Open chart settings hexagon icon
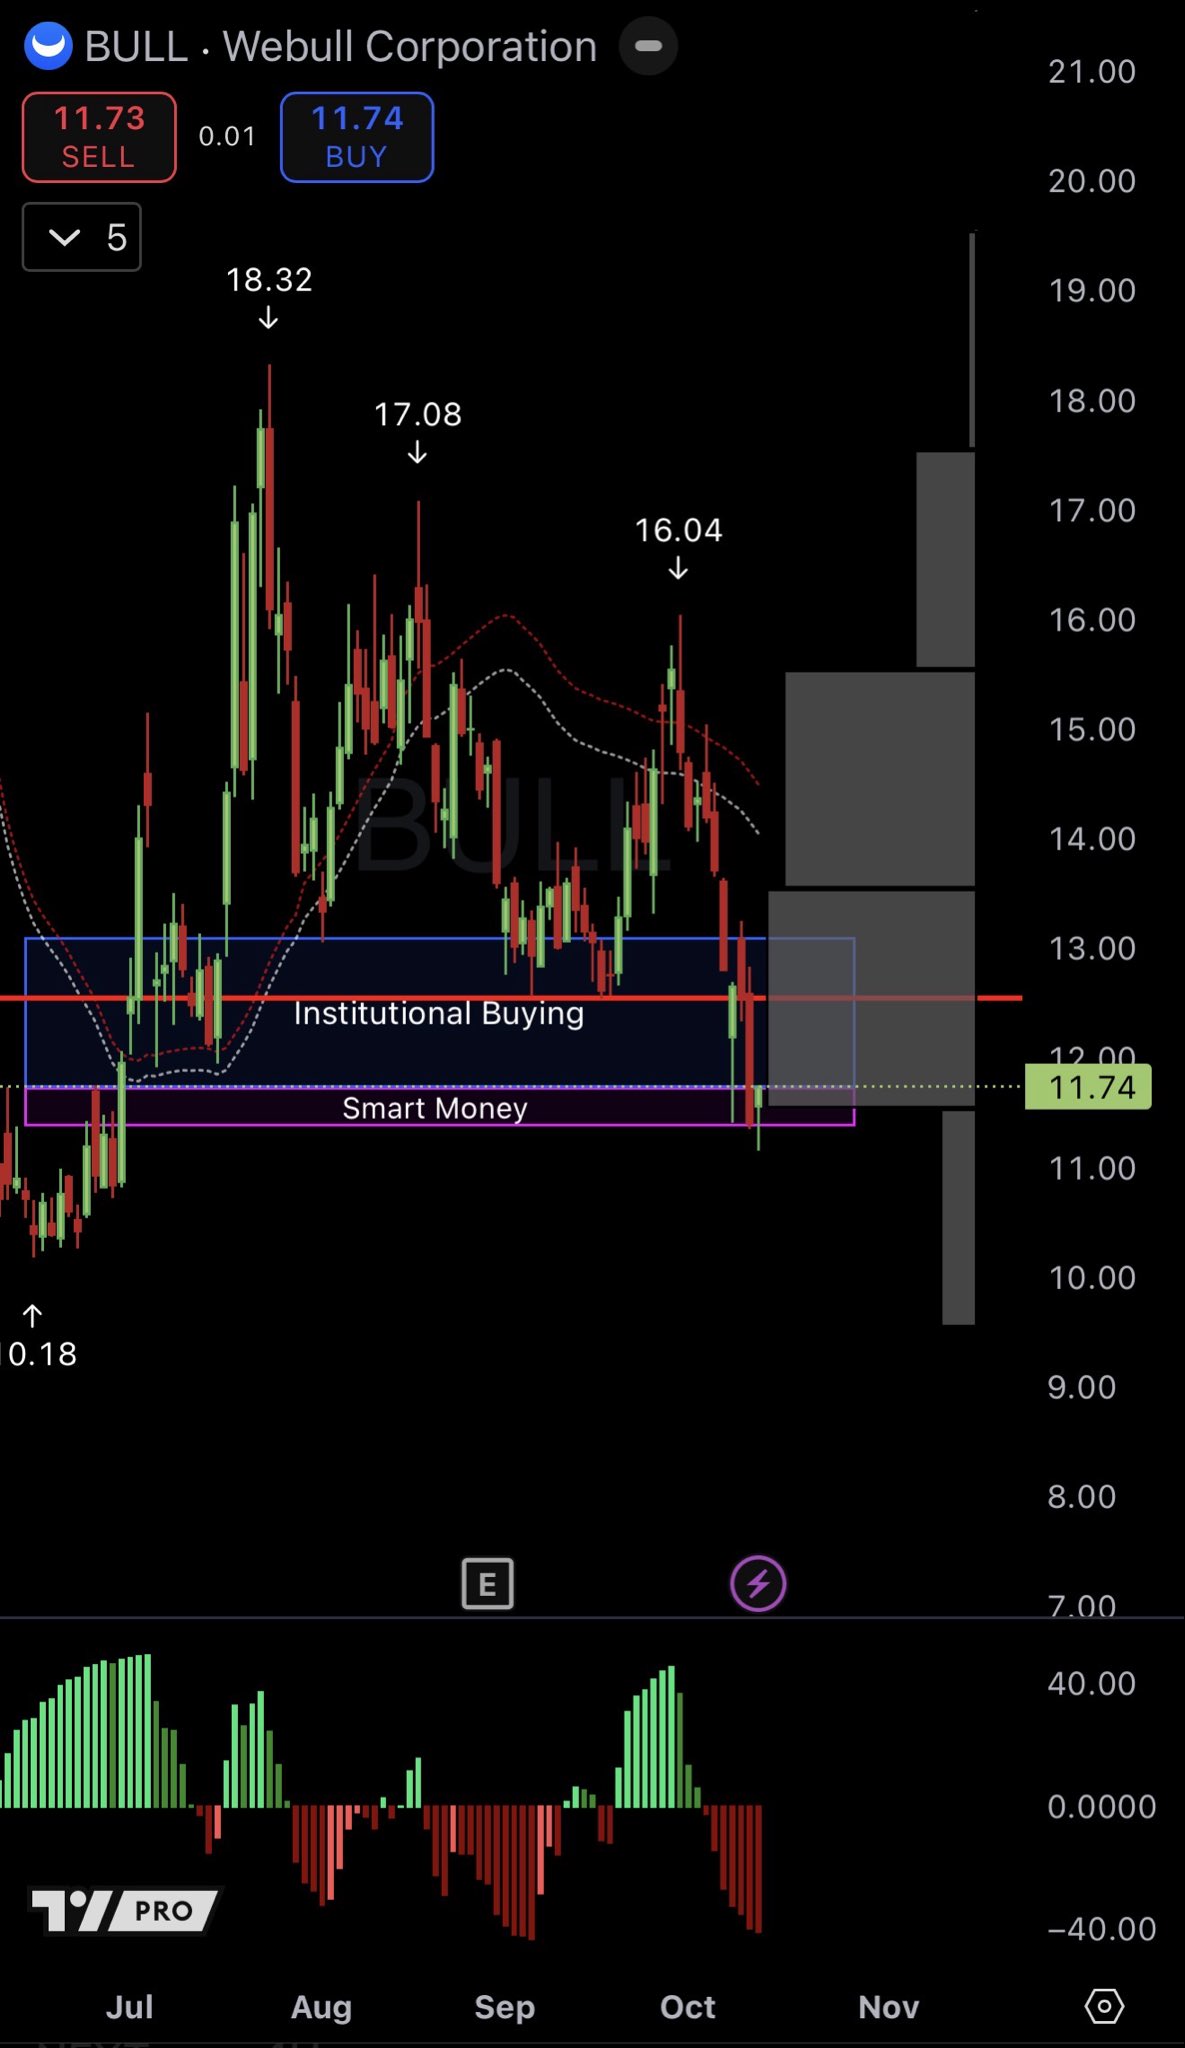The height and width of the screenshot is (2048, 1185). [1104, 2006]
